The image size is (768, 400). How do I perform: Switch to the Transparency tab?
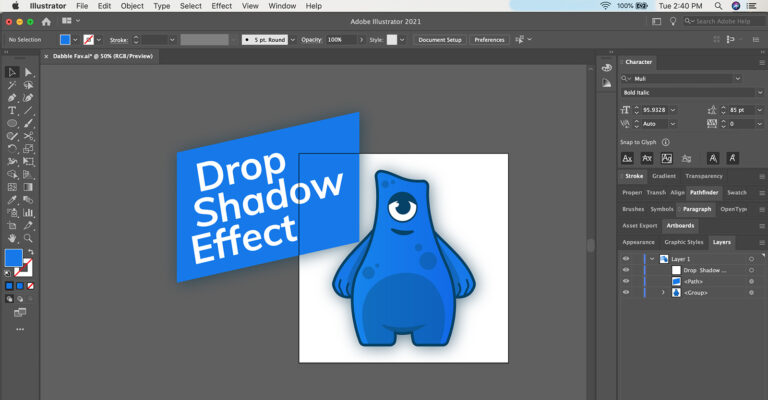click(704, 176)
